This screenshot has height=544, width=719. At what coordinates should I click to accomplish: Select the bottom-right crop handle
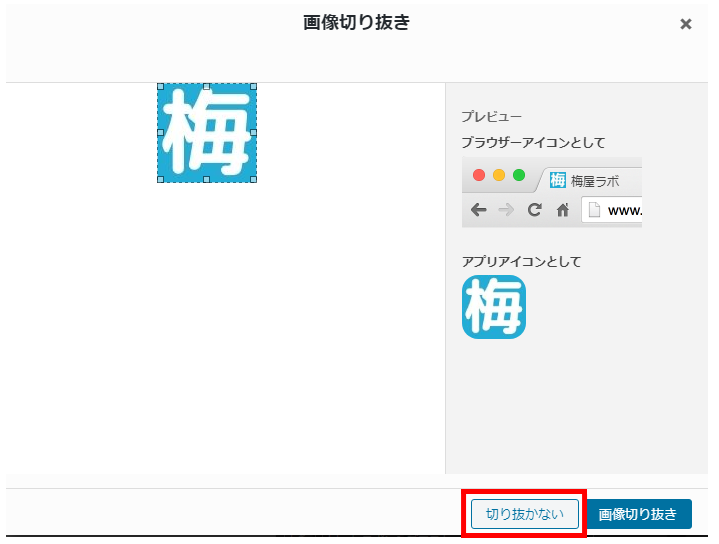click(x=254, y=179)
